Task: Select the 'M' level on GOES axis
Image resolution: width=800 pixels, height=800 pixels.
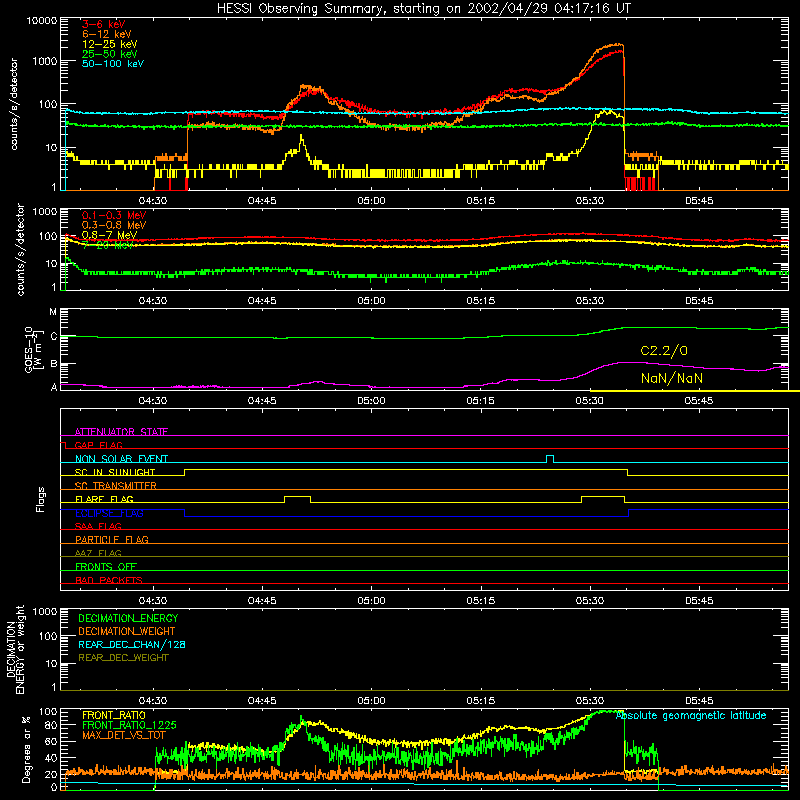Action: (x=53, y=312)
